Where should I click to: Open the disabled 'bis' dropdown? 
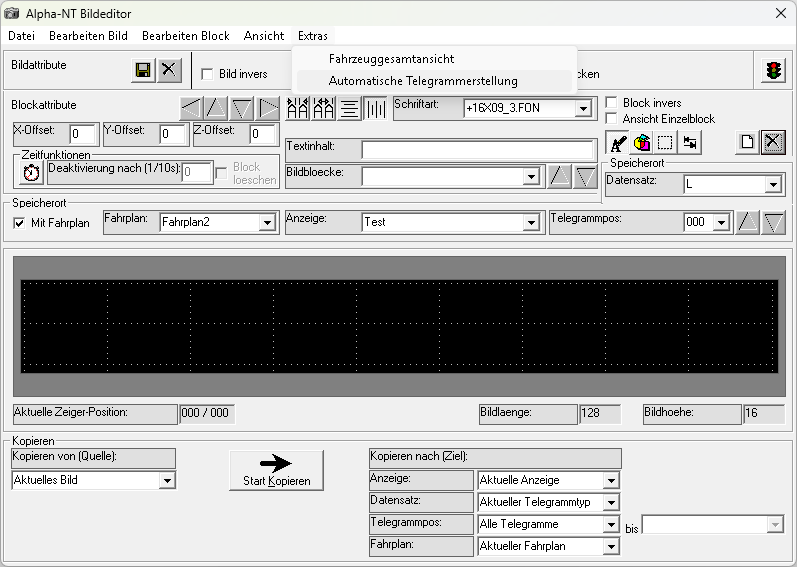[x=775, y=524]
